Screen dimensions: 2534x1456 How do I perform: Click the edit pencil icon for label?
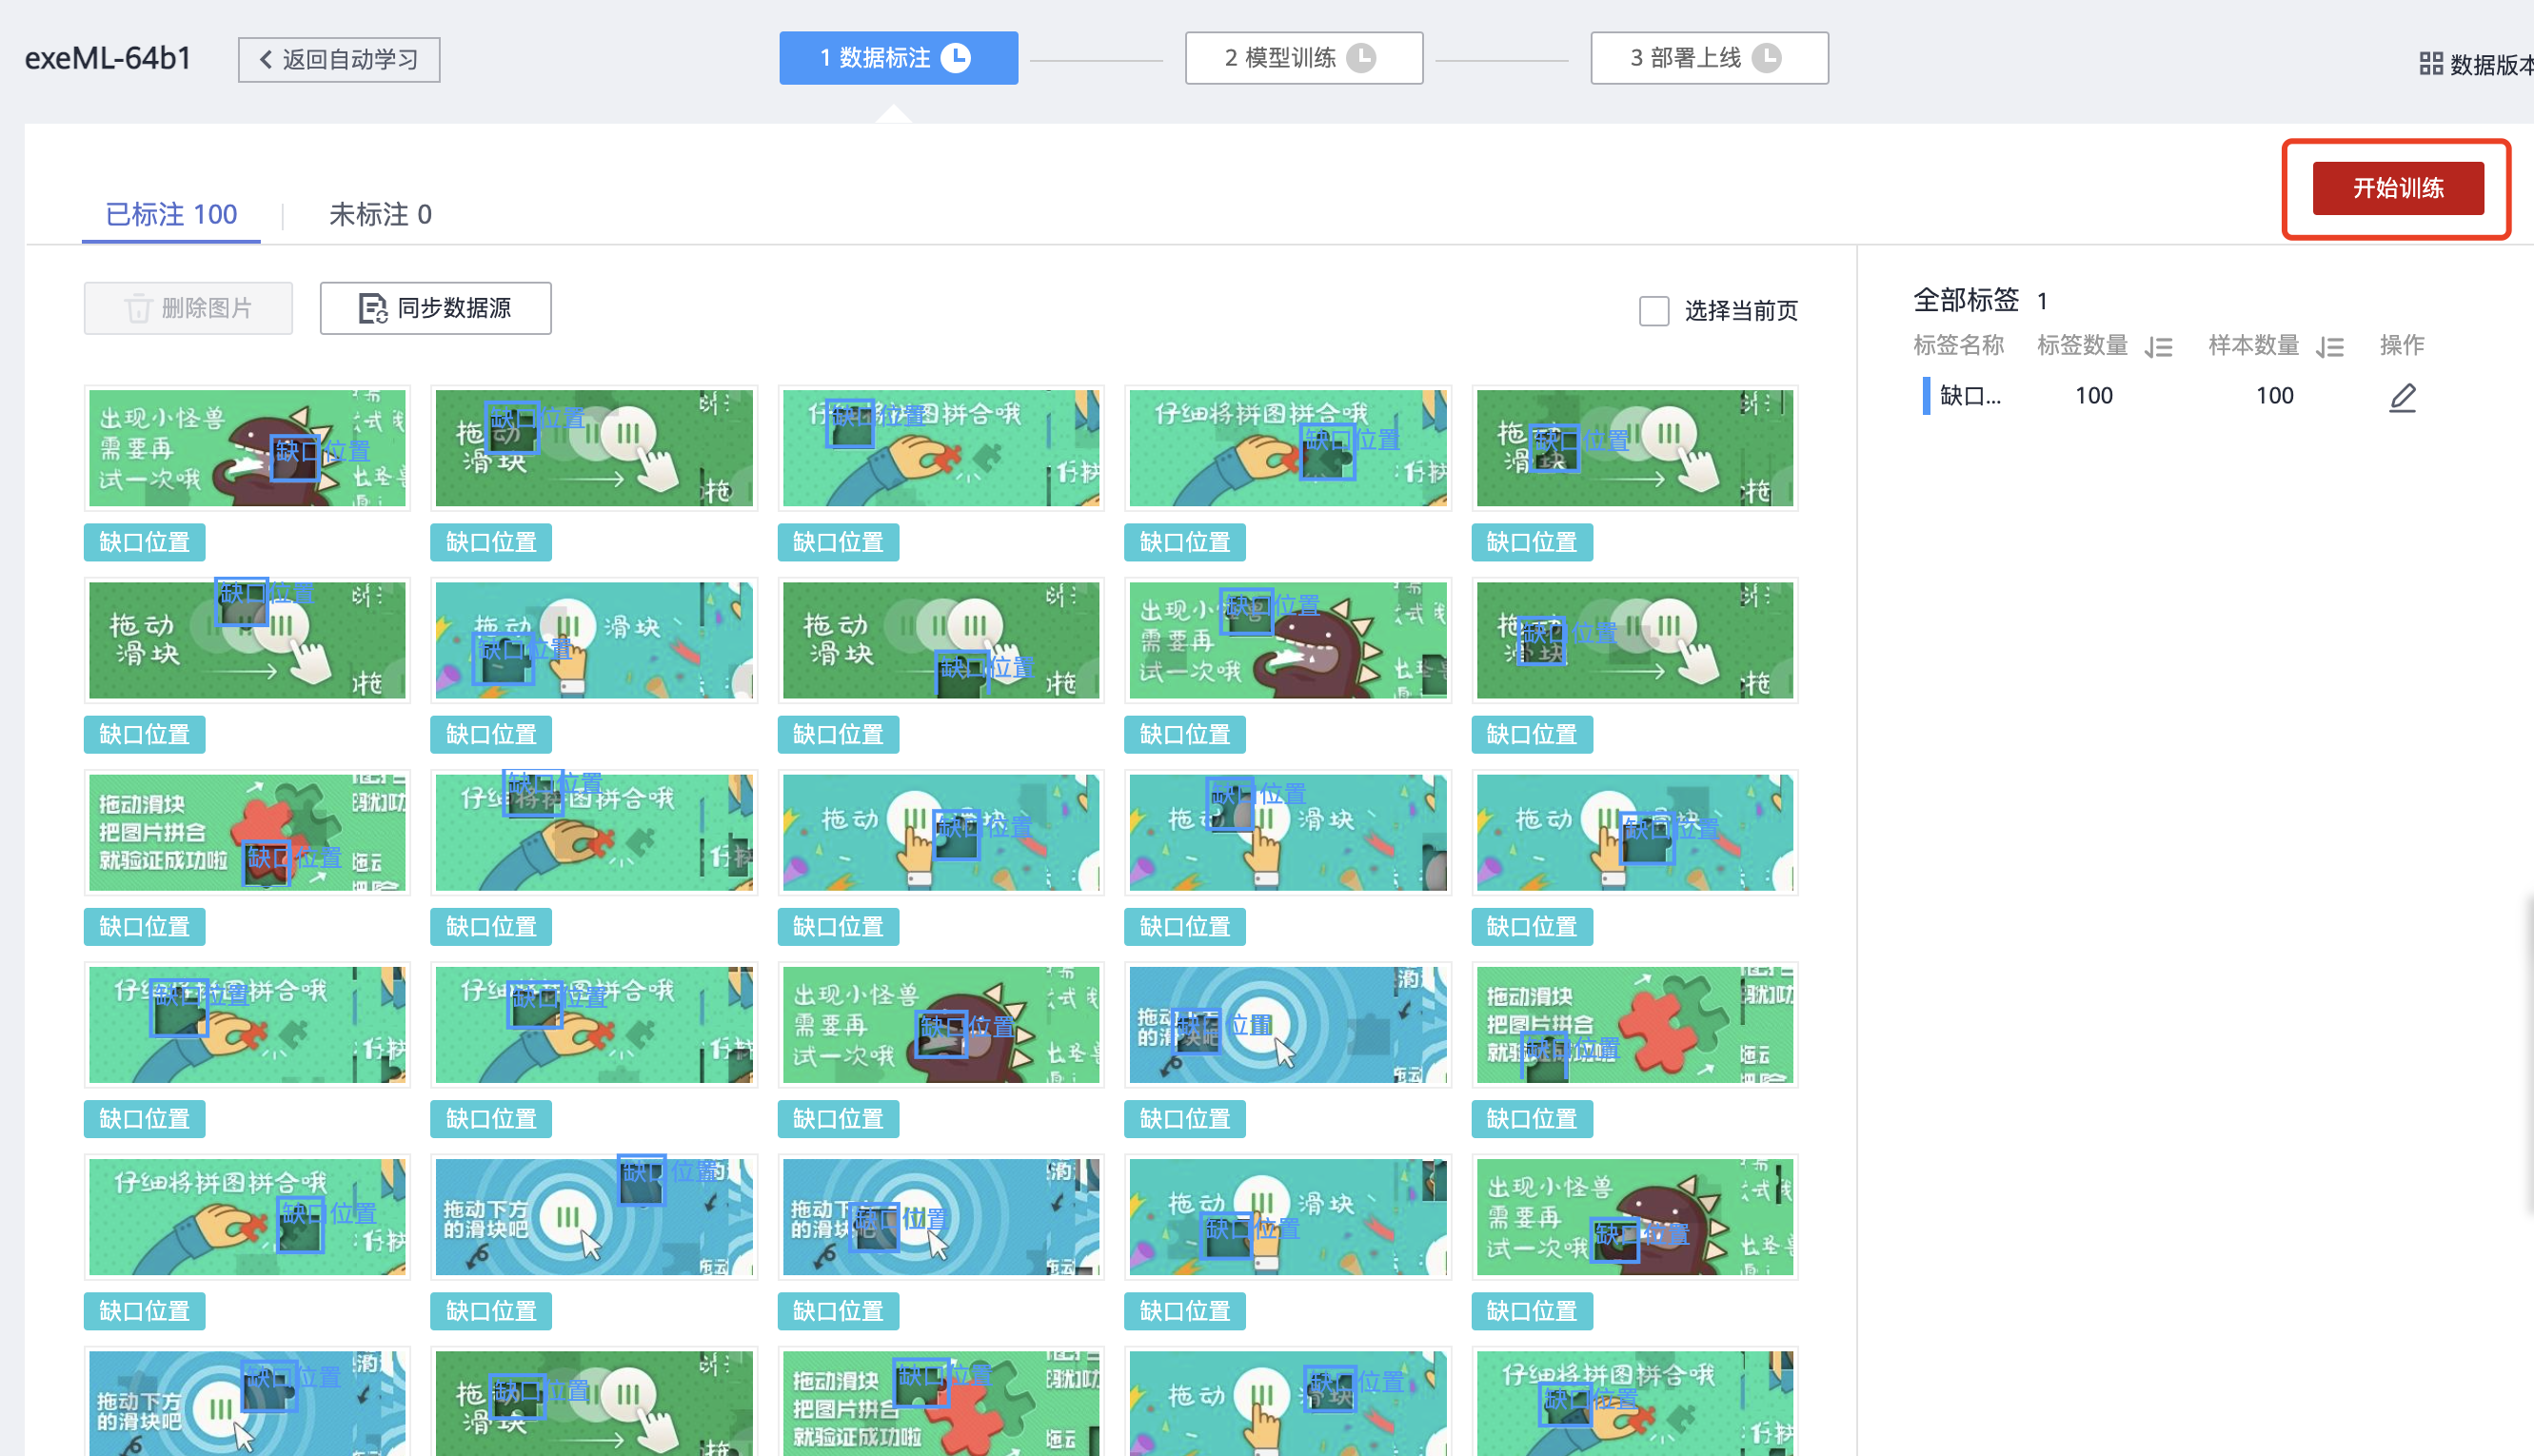2402,397
